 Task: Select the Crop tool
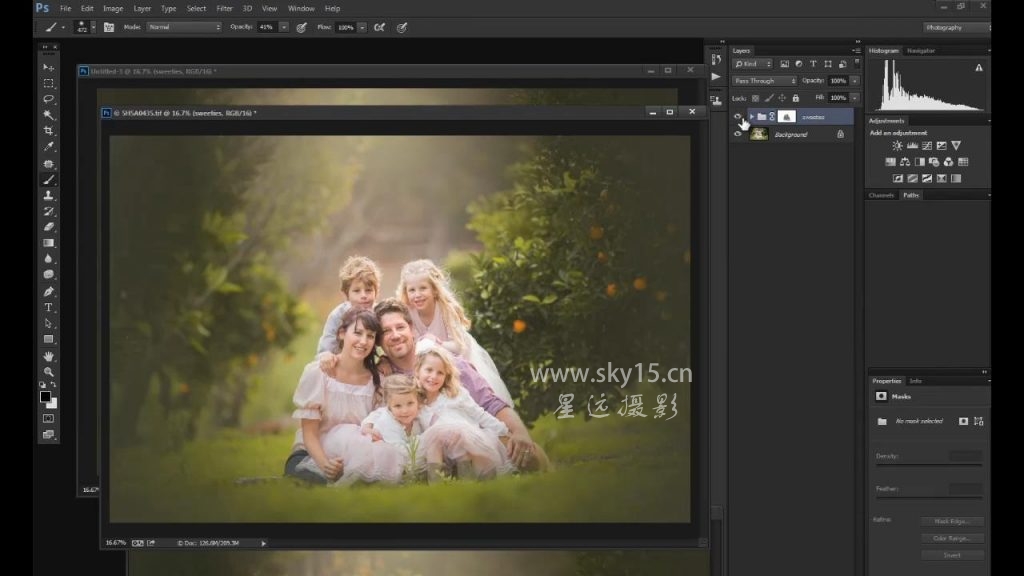tap(48, 131)
